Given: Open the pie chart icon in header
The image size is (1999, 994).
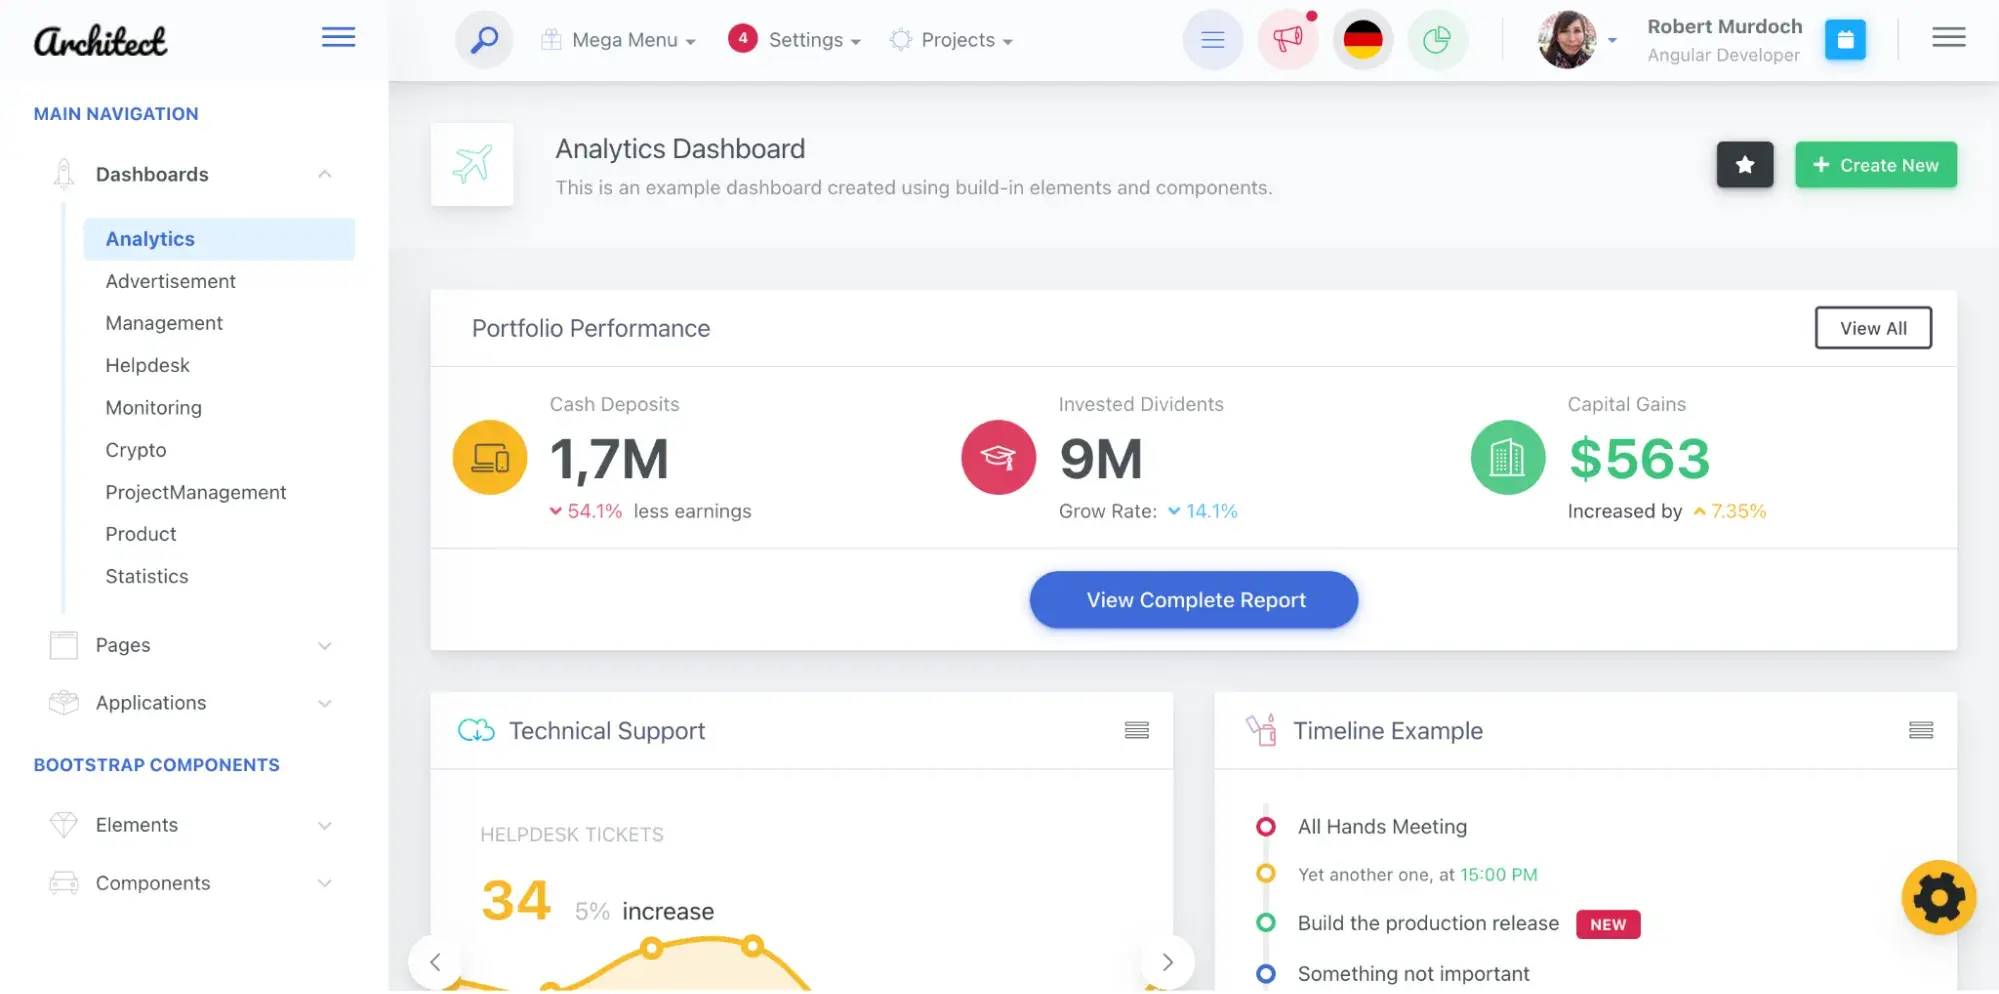Looking at the screenshot, I should (1437, 40).
